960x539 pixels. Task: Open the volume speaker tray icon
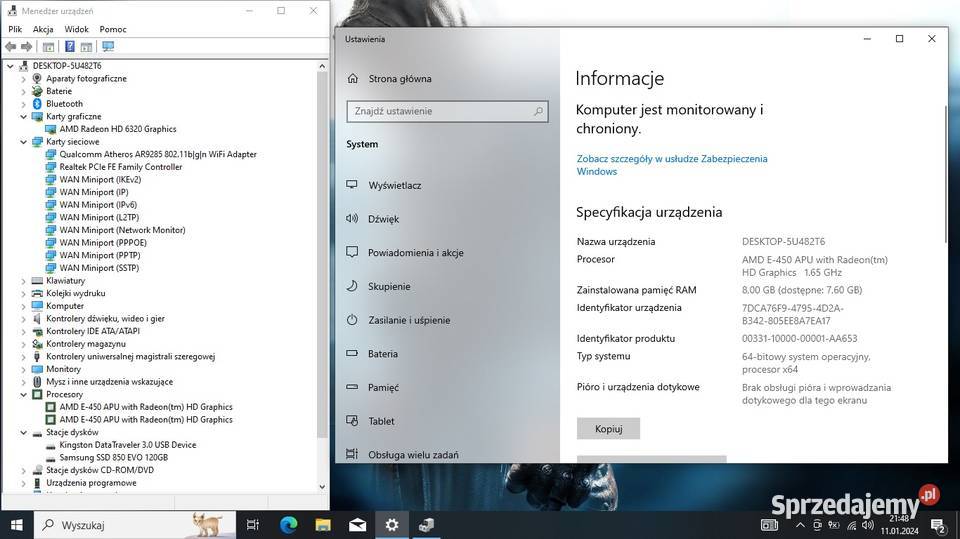click(x=868, y=525)
